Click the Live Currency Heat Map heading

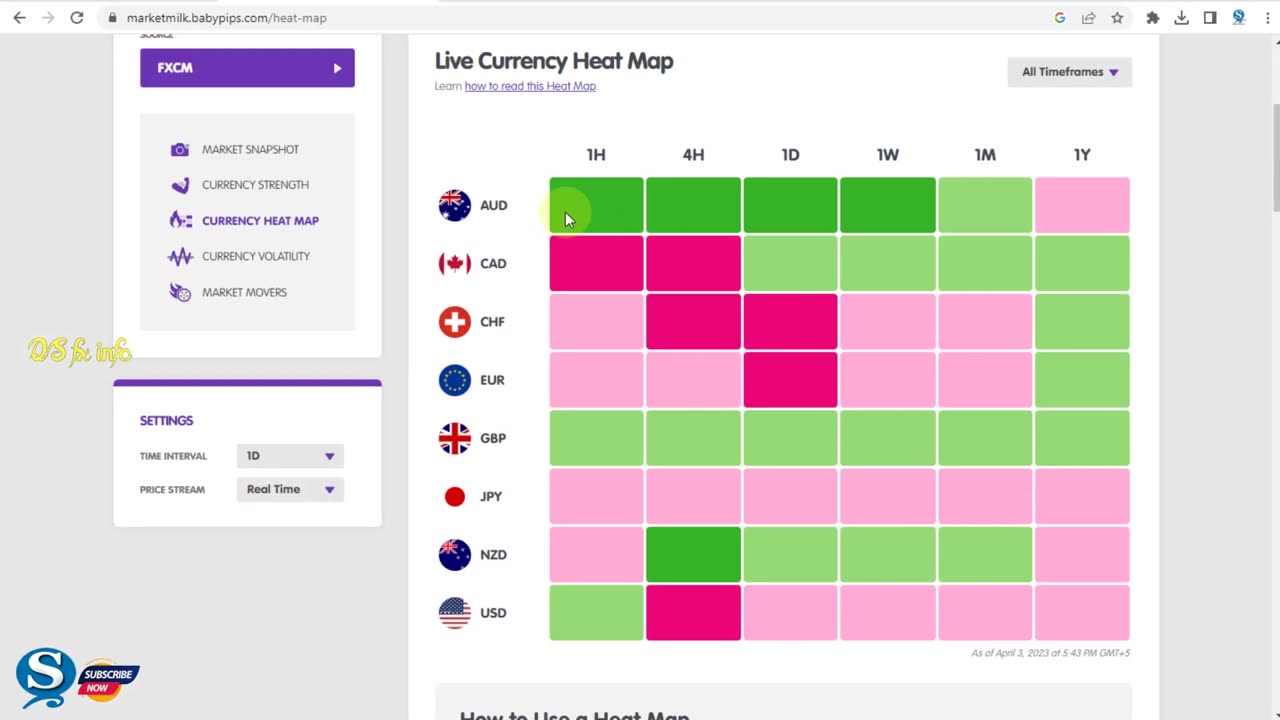554,61
